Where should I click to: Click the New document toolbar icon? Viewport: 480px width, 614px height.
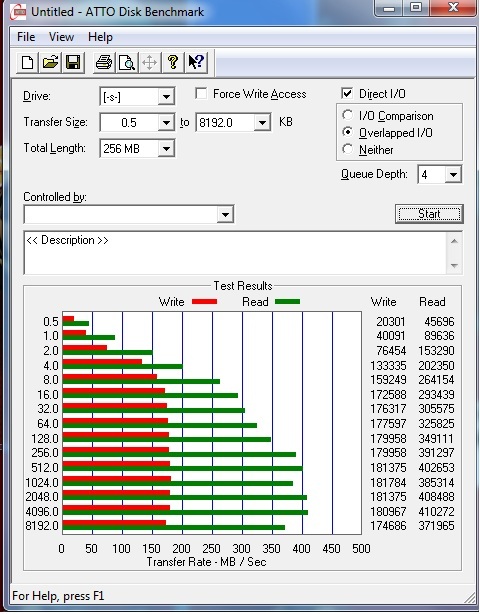27,62
